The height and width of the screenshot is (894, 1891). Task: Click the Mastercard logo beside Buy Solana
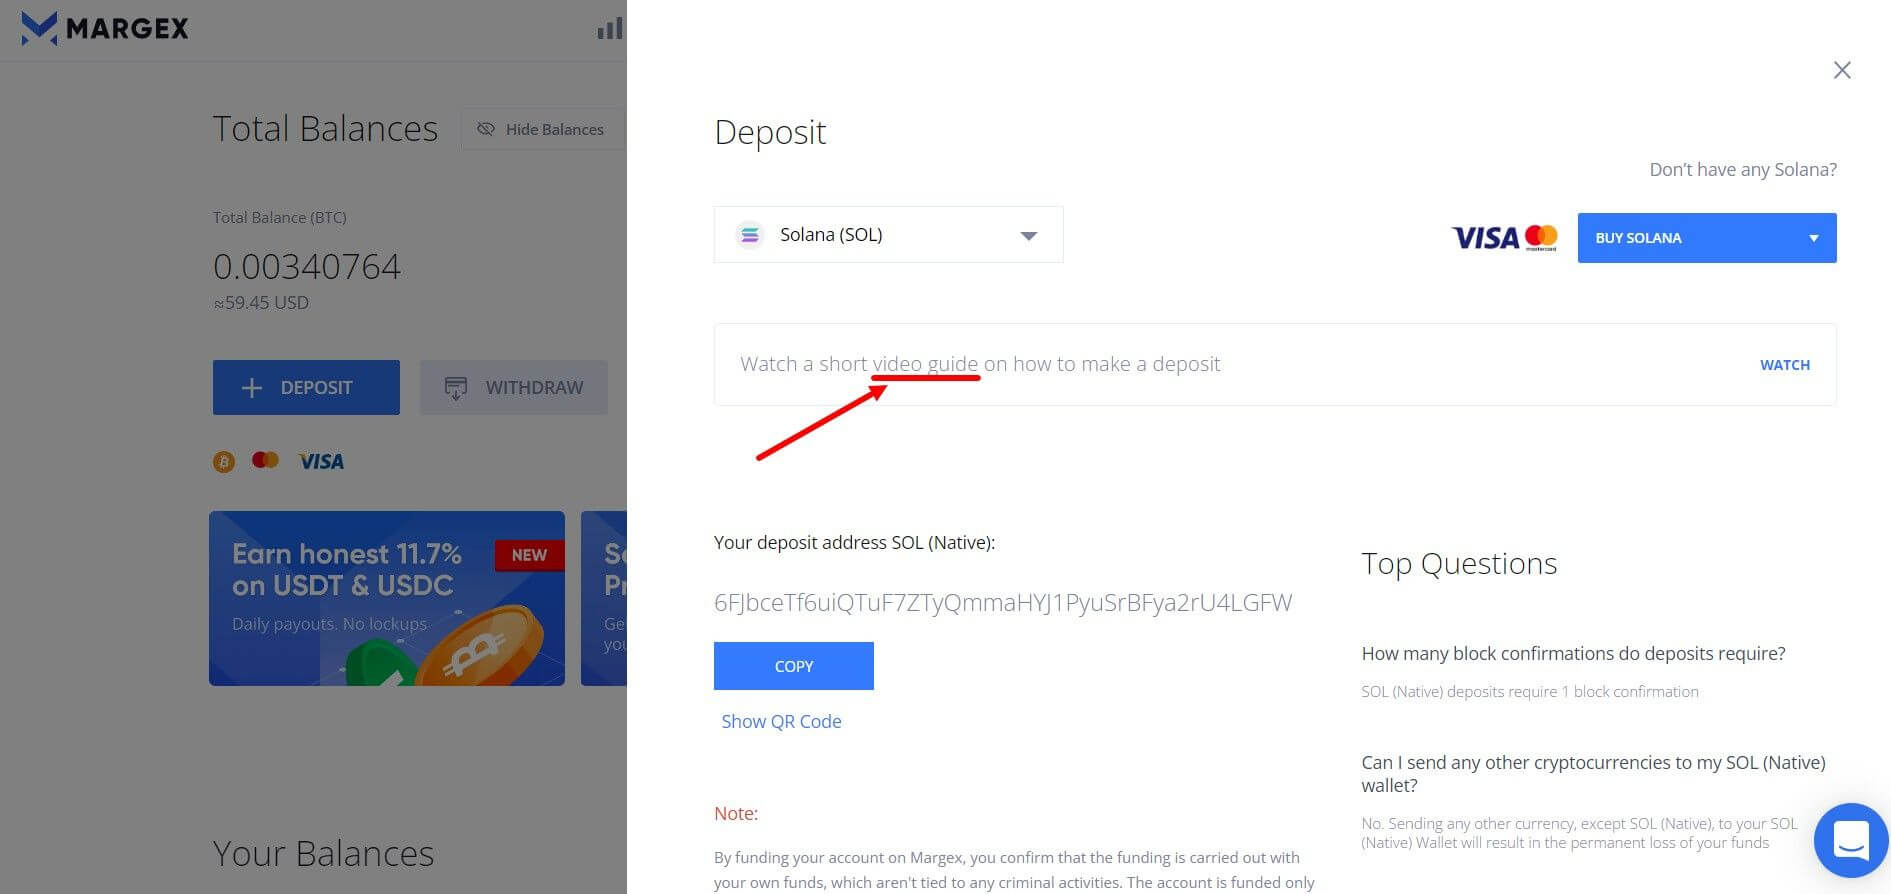tap(1542, 238)
